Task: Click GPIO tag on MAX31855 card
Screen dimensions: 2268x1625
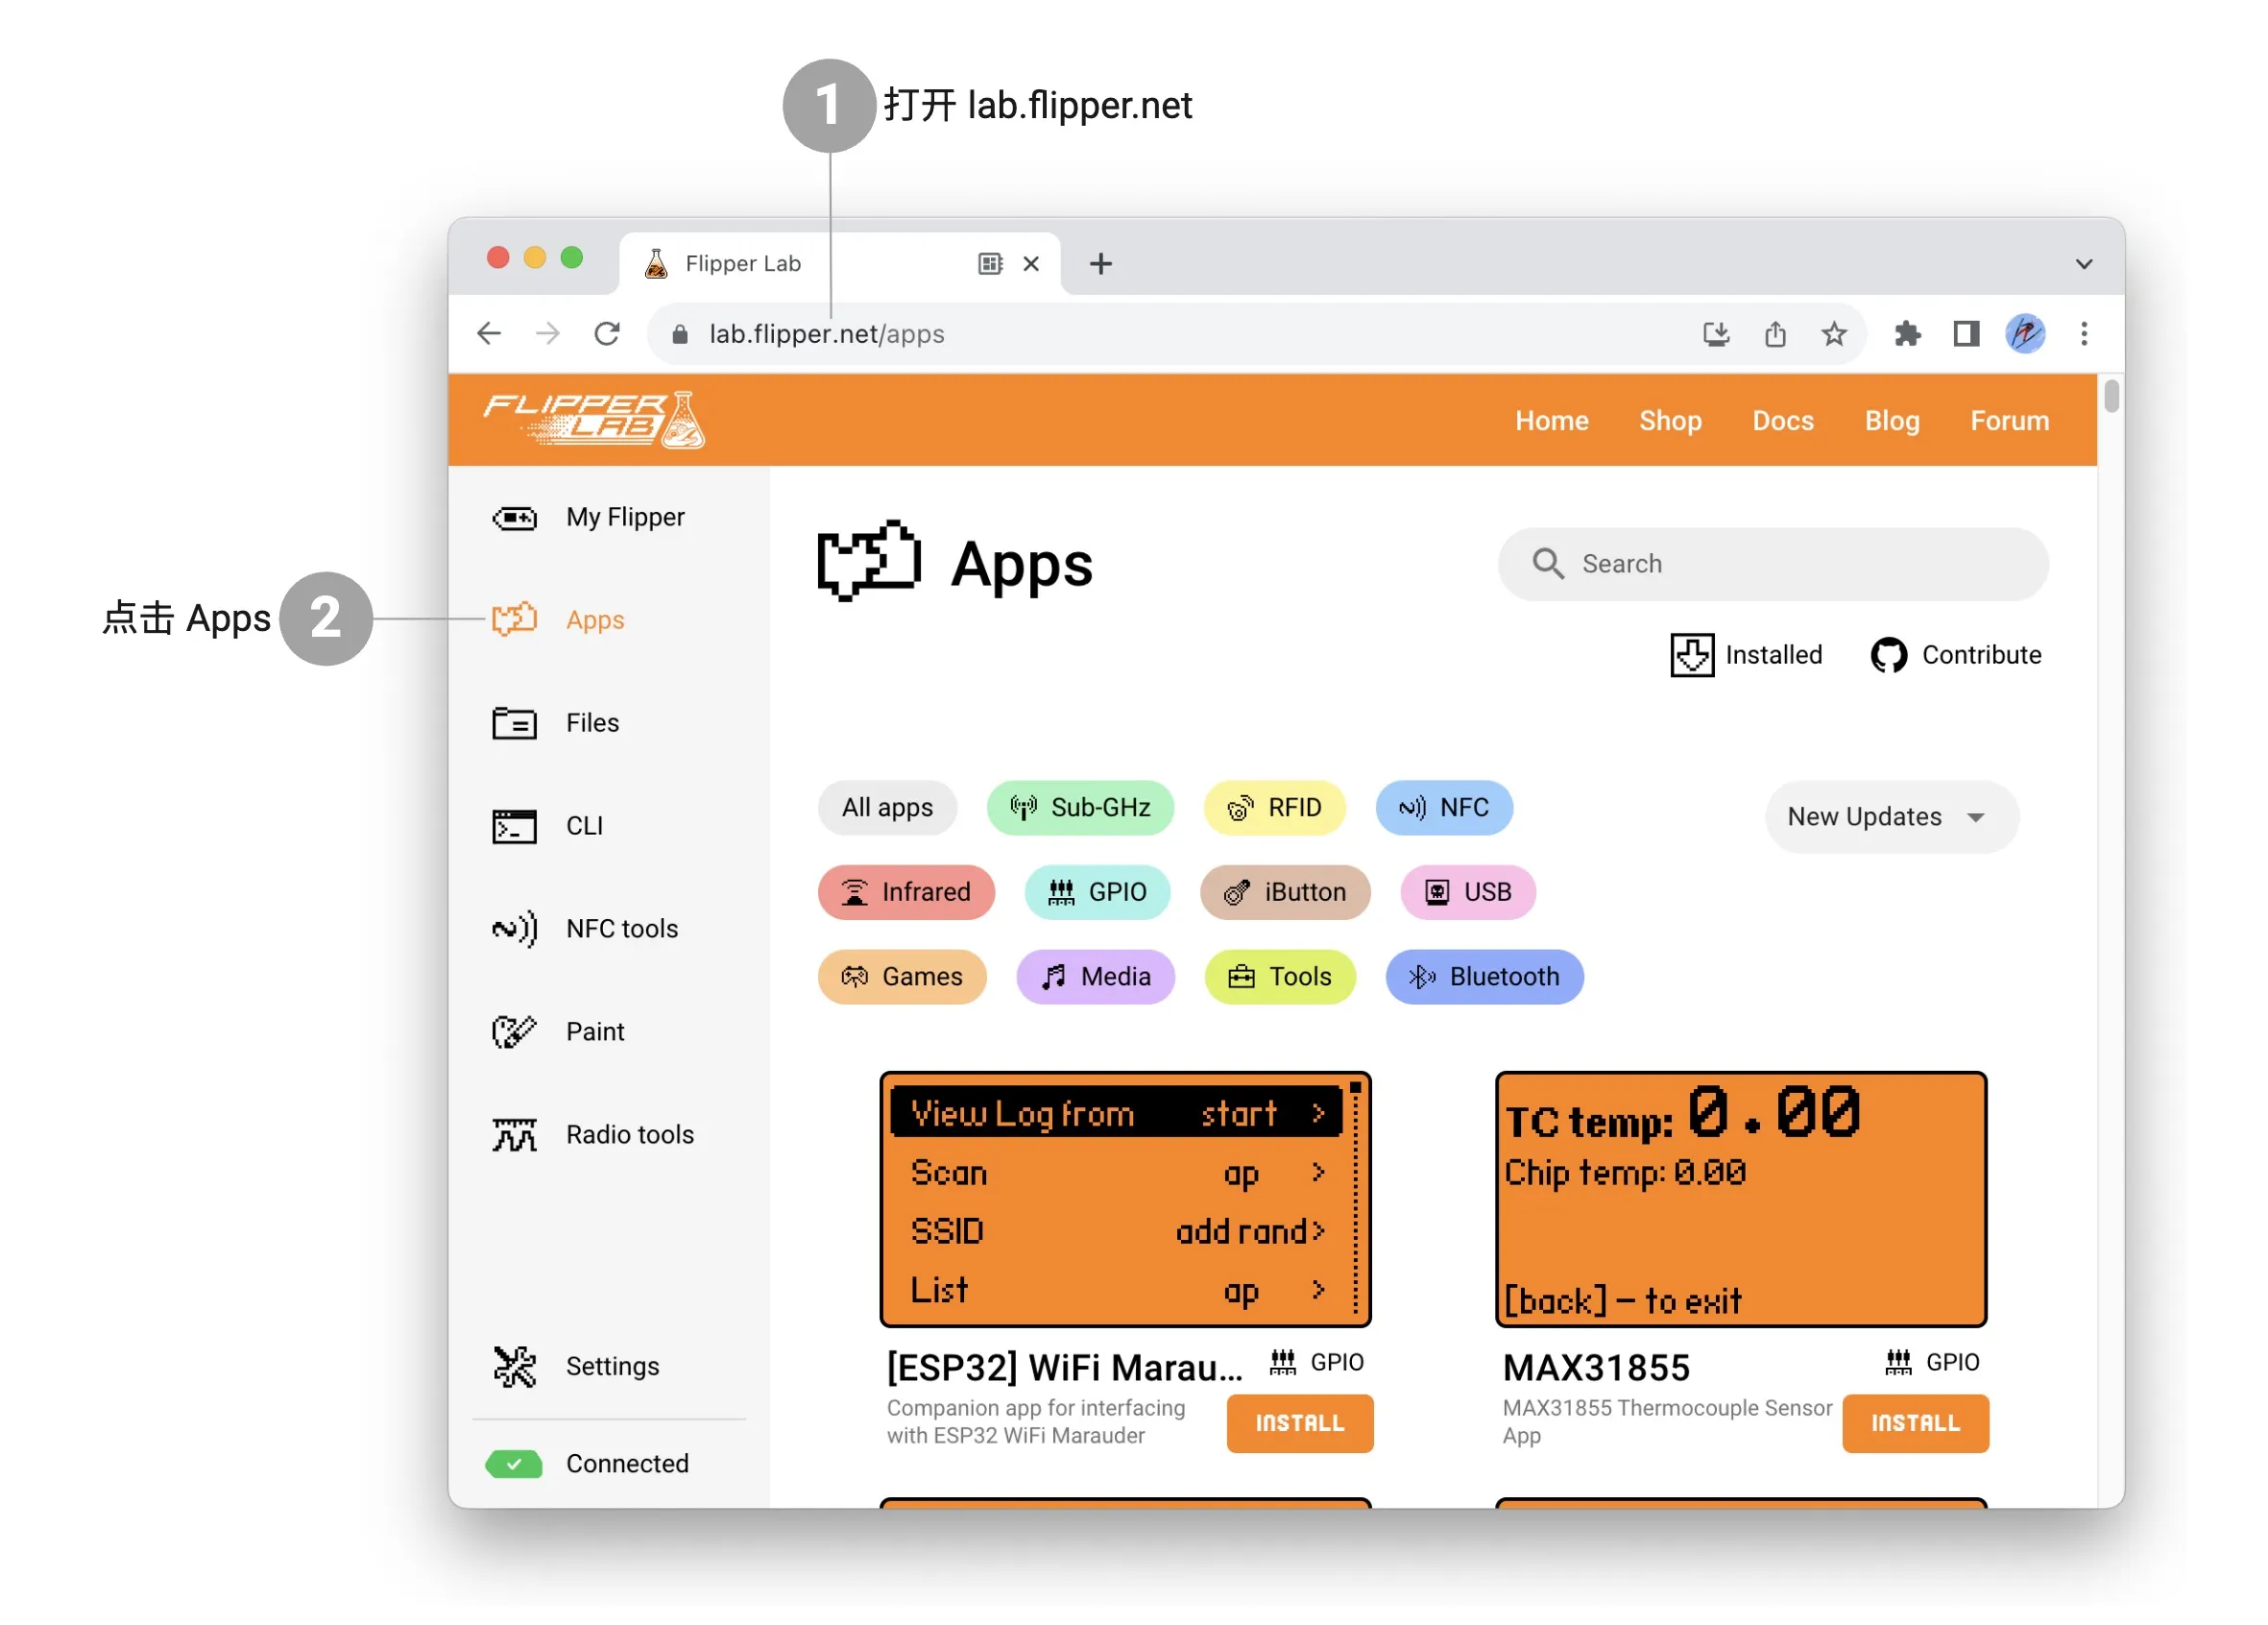Action: 1931,1362
